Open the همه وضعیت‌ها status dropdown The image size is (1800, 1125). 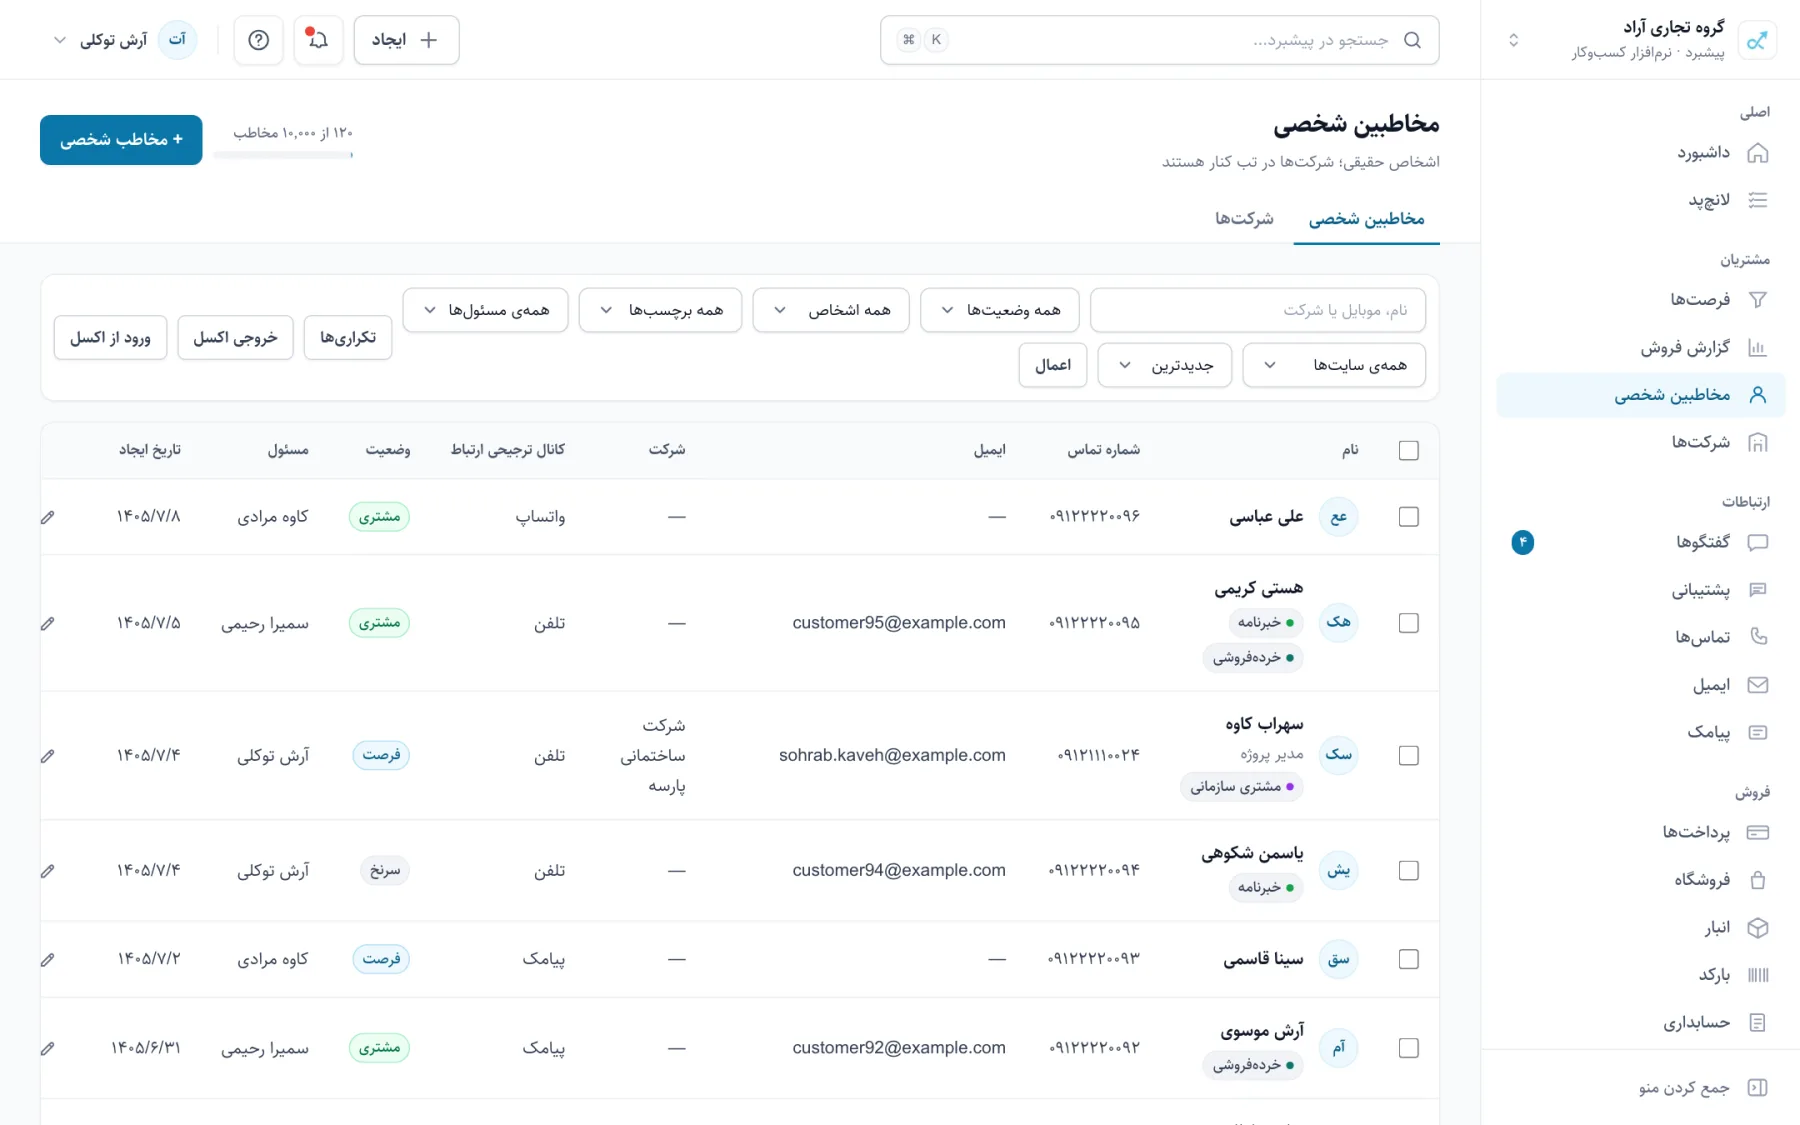[x=999, y=310]
